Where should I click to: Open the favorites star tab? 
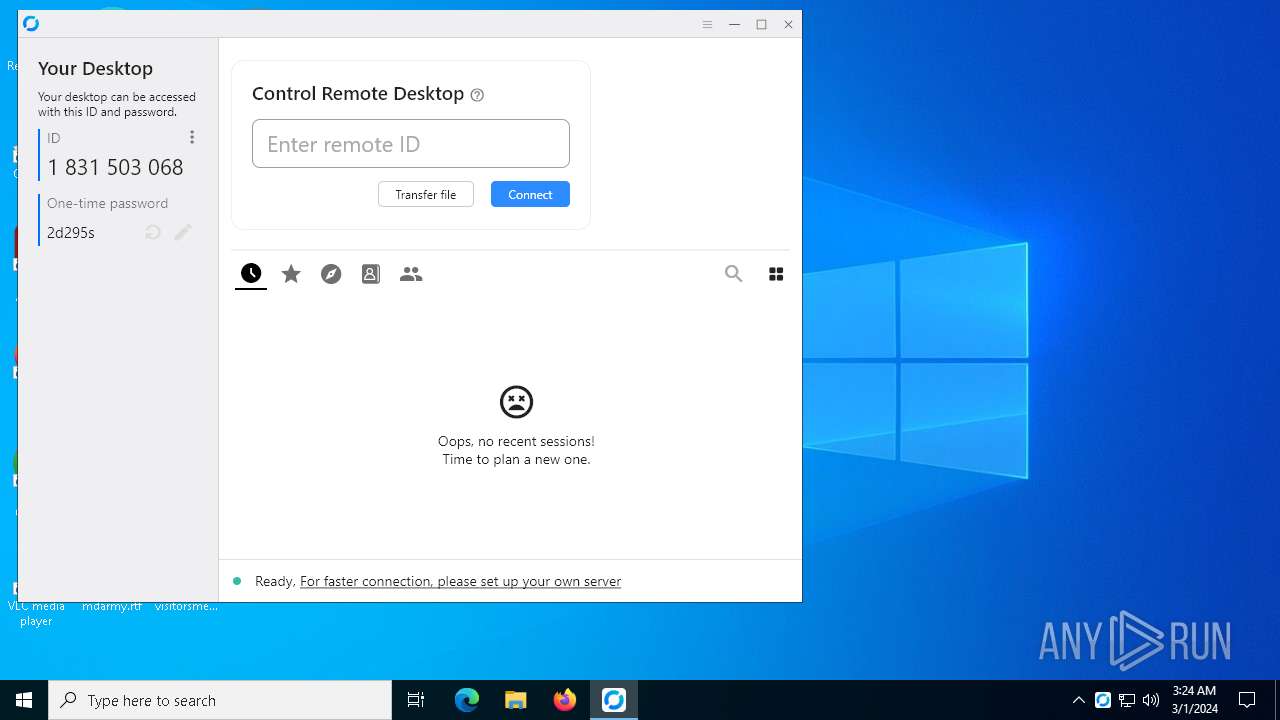point(291,274)
